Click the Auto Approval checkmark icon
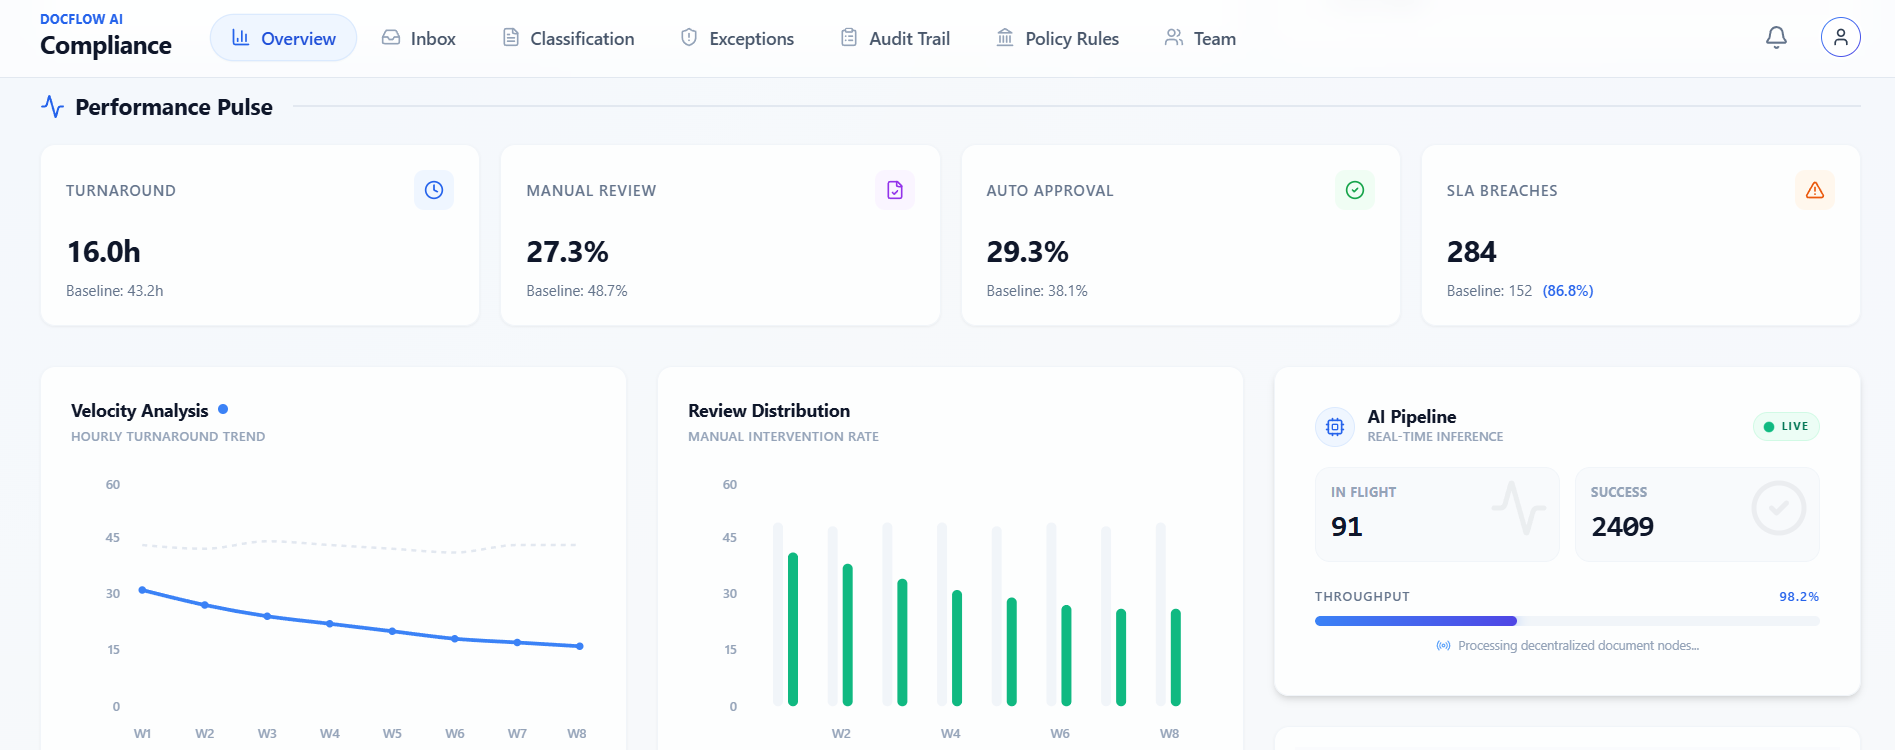Viewport: 1895px width, 750px height. pyautogui.click(x=1355, y=190)
